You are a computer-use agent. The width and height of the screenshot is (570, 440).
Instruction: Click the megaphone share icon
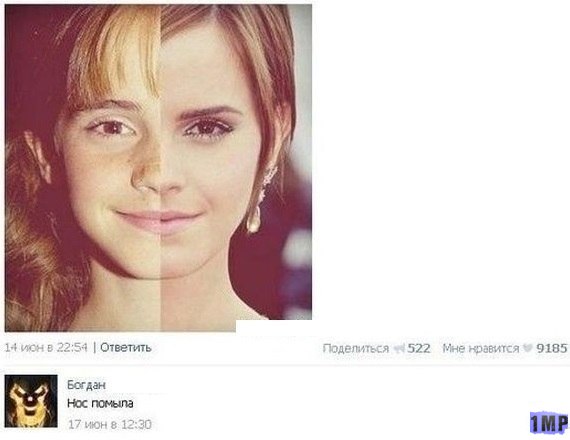pyautogui.click(x=399, y=348)
